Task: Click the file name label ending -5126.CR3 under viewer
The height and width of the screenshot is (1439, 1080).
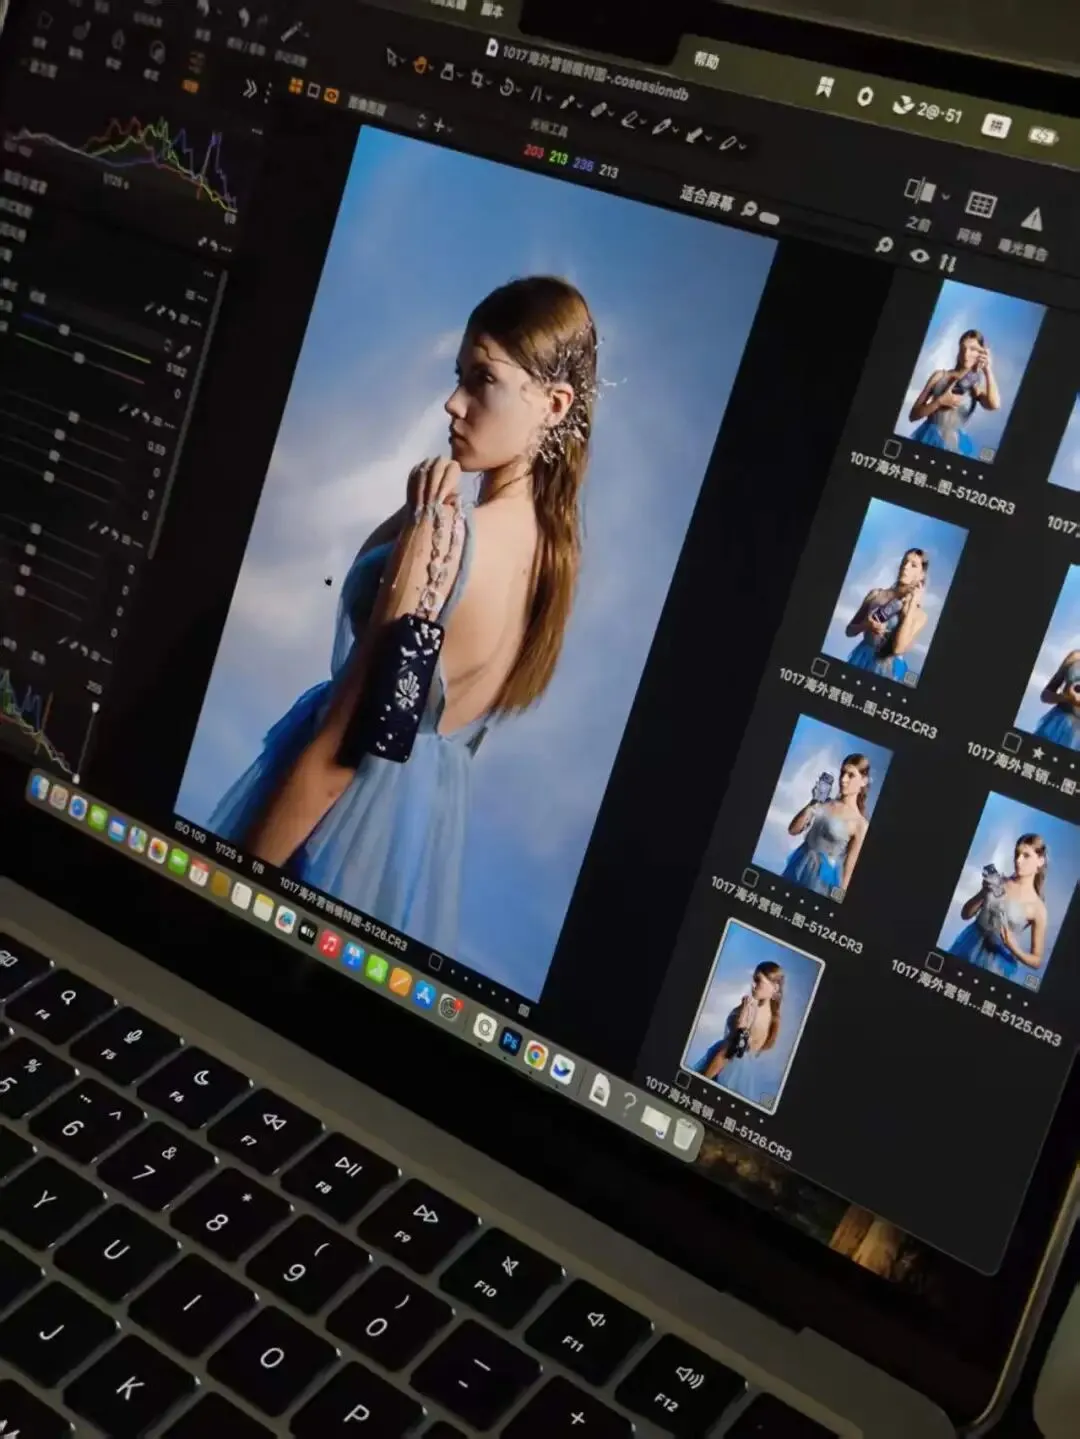Action: (343, 914)
